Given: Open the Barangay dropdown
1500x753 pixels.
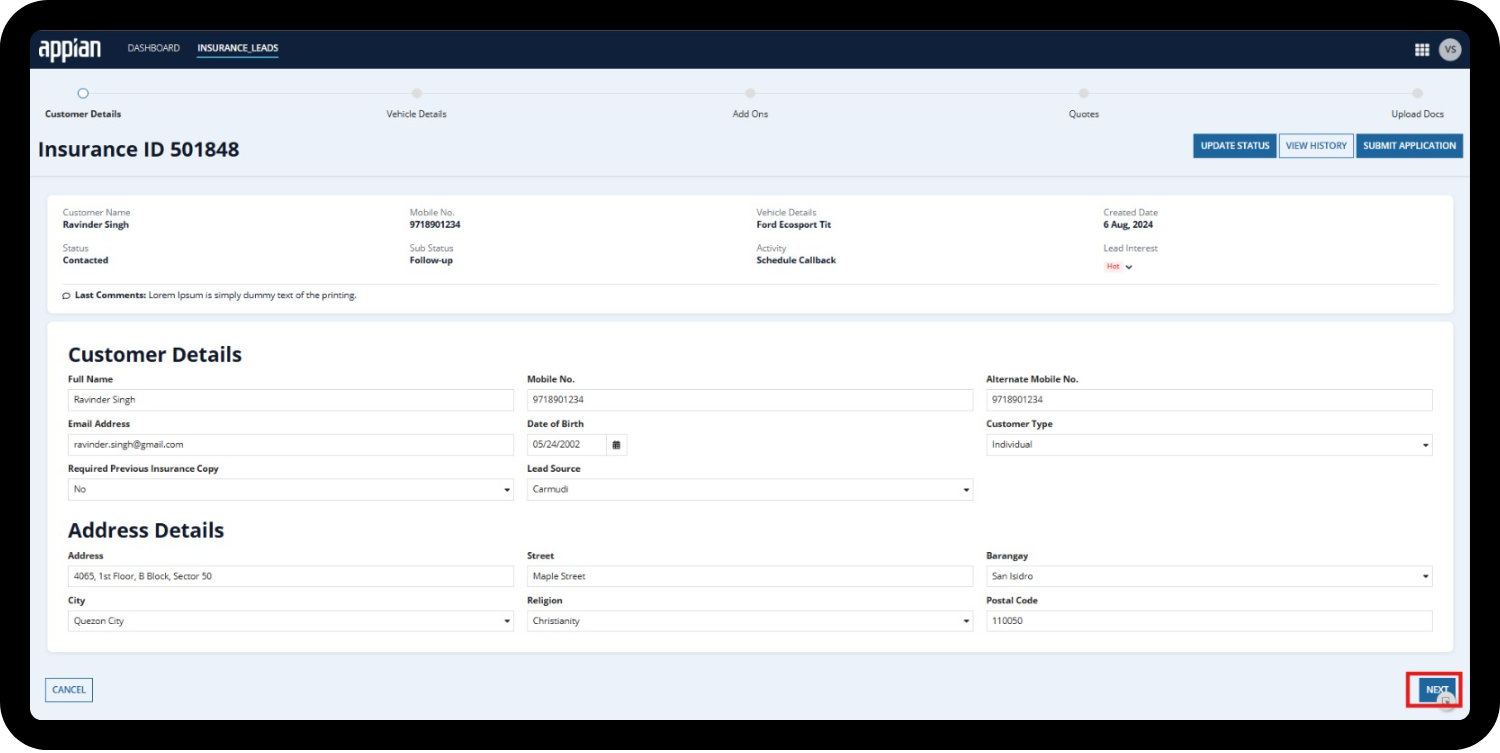Looking at the screenshot, I should pyautogui.click(x=1209, y=577).
